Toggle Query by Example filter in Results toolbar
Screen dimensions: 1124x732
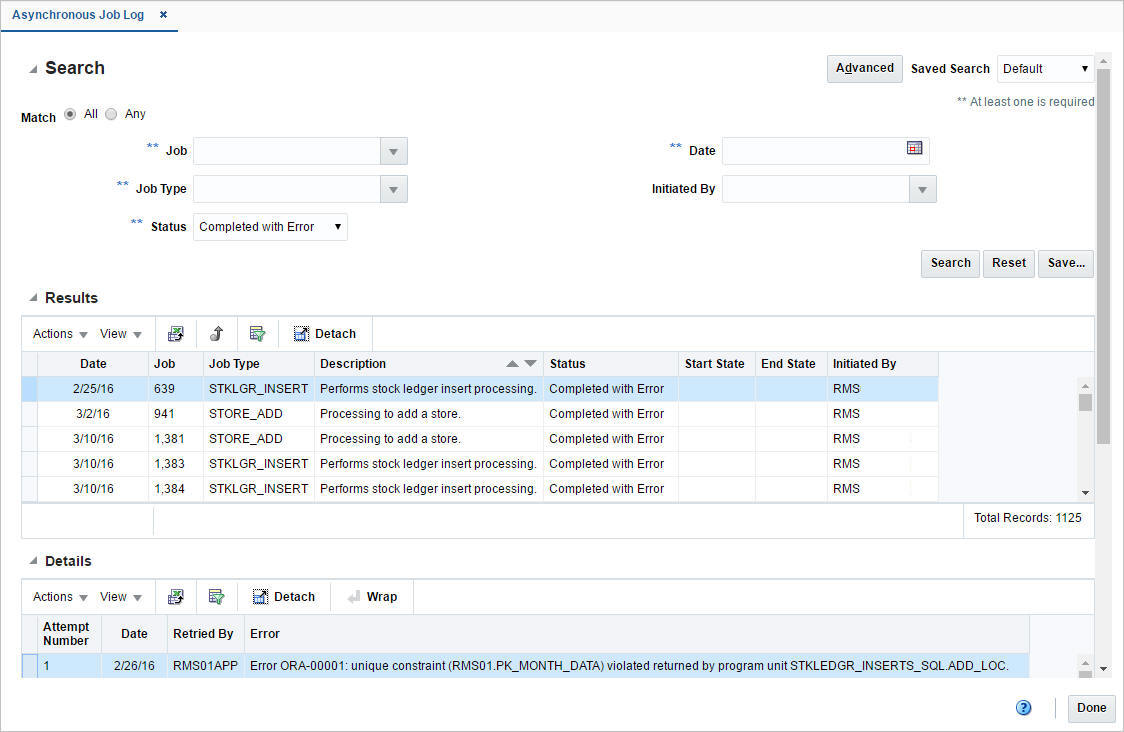coord(258,333)
